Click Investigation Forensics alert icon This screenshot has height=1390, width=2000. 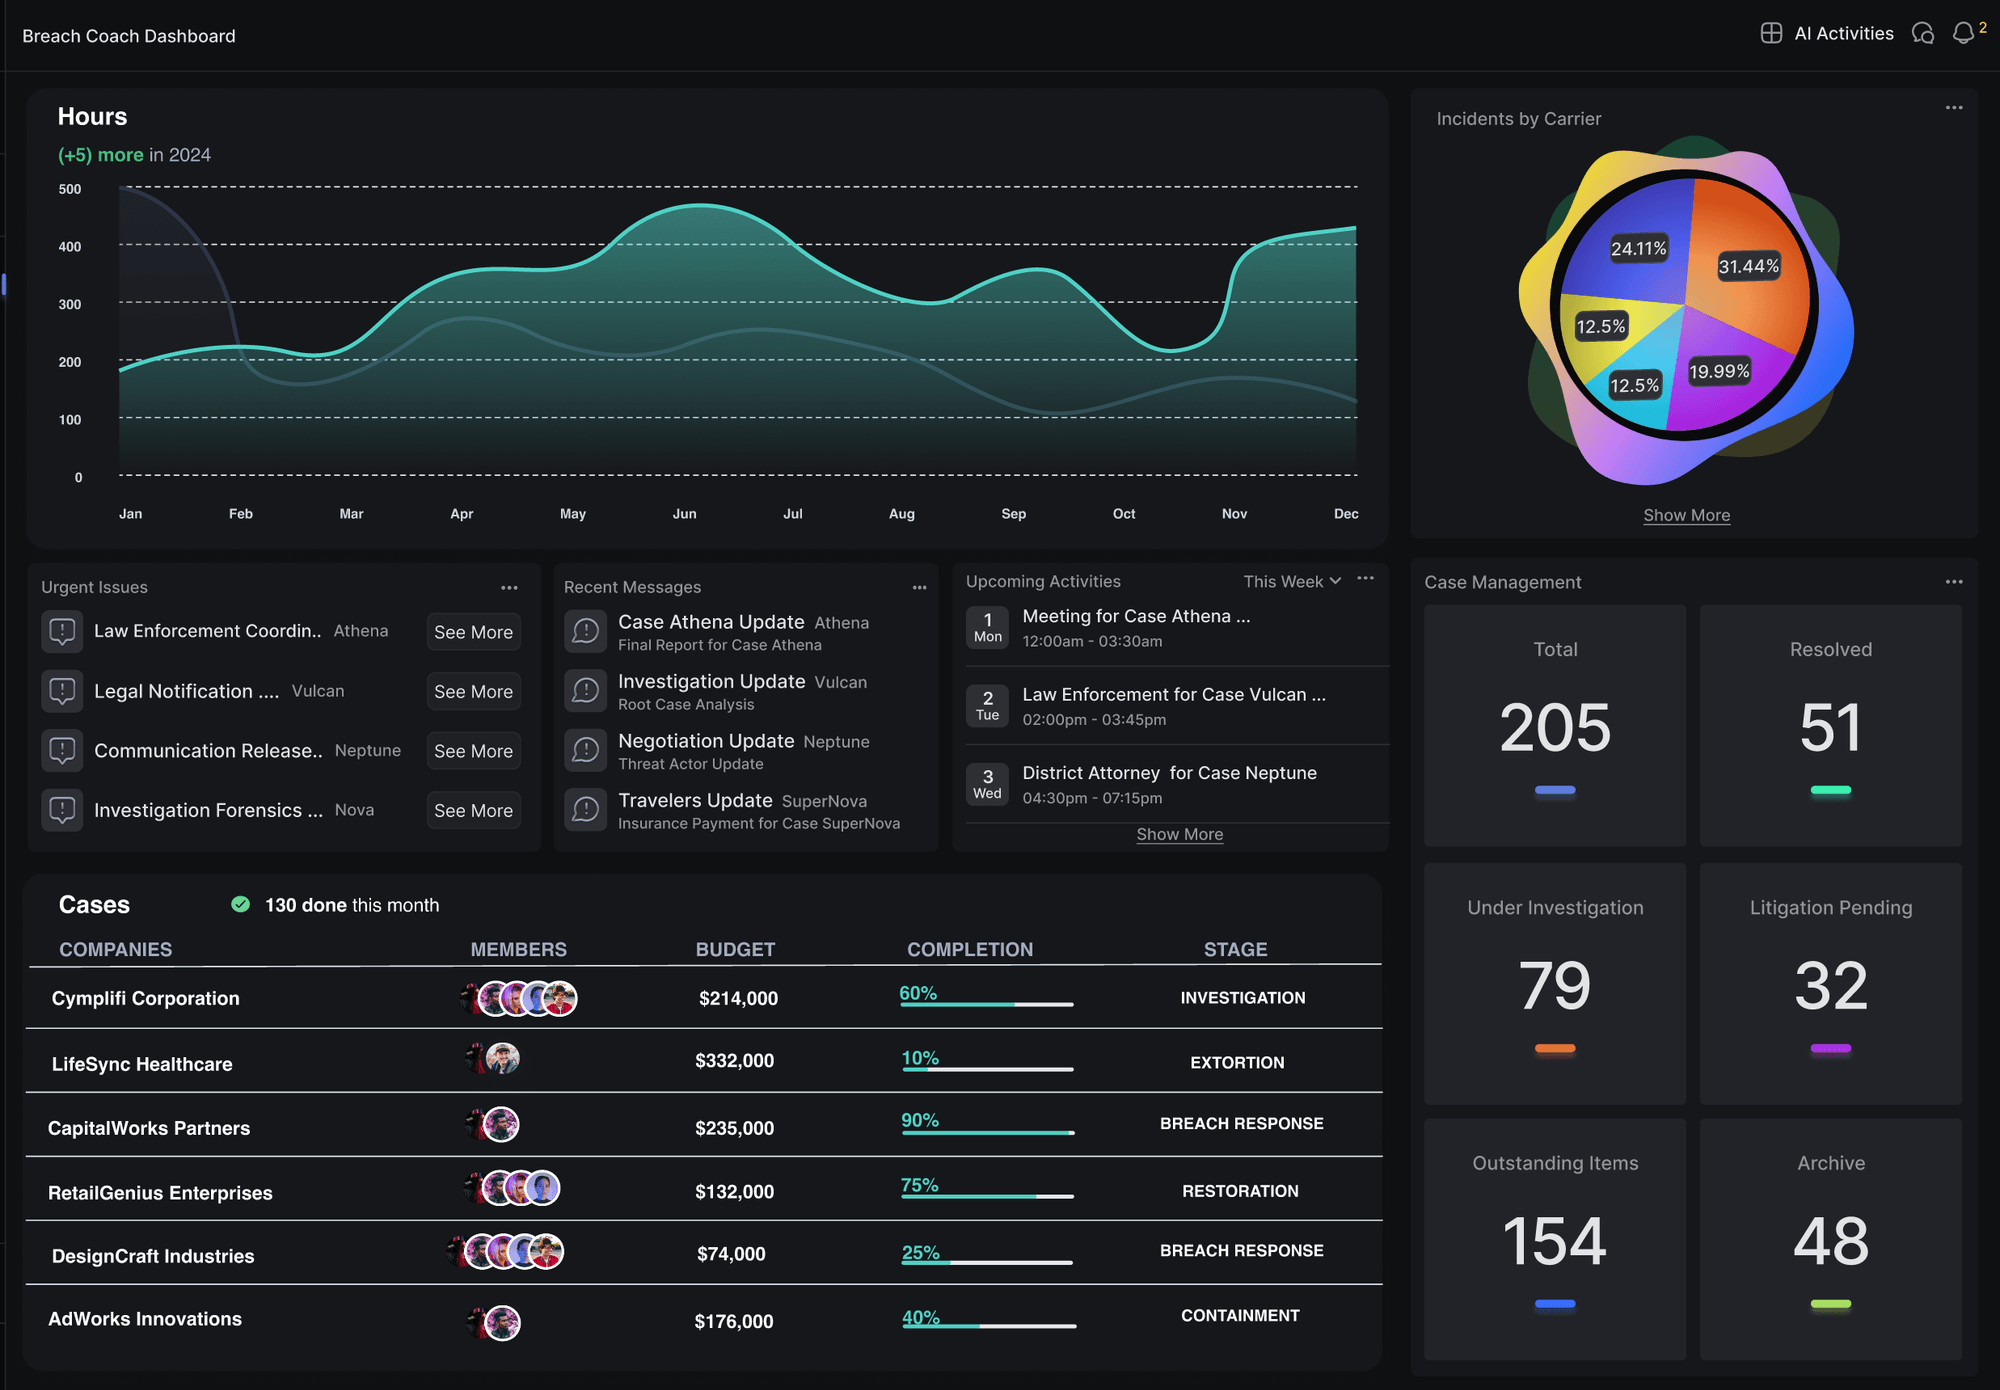62,810
